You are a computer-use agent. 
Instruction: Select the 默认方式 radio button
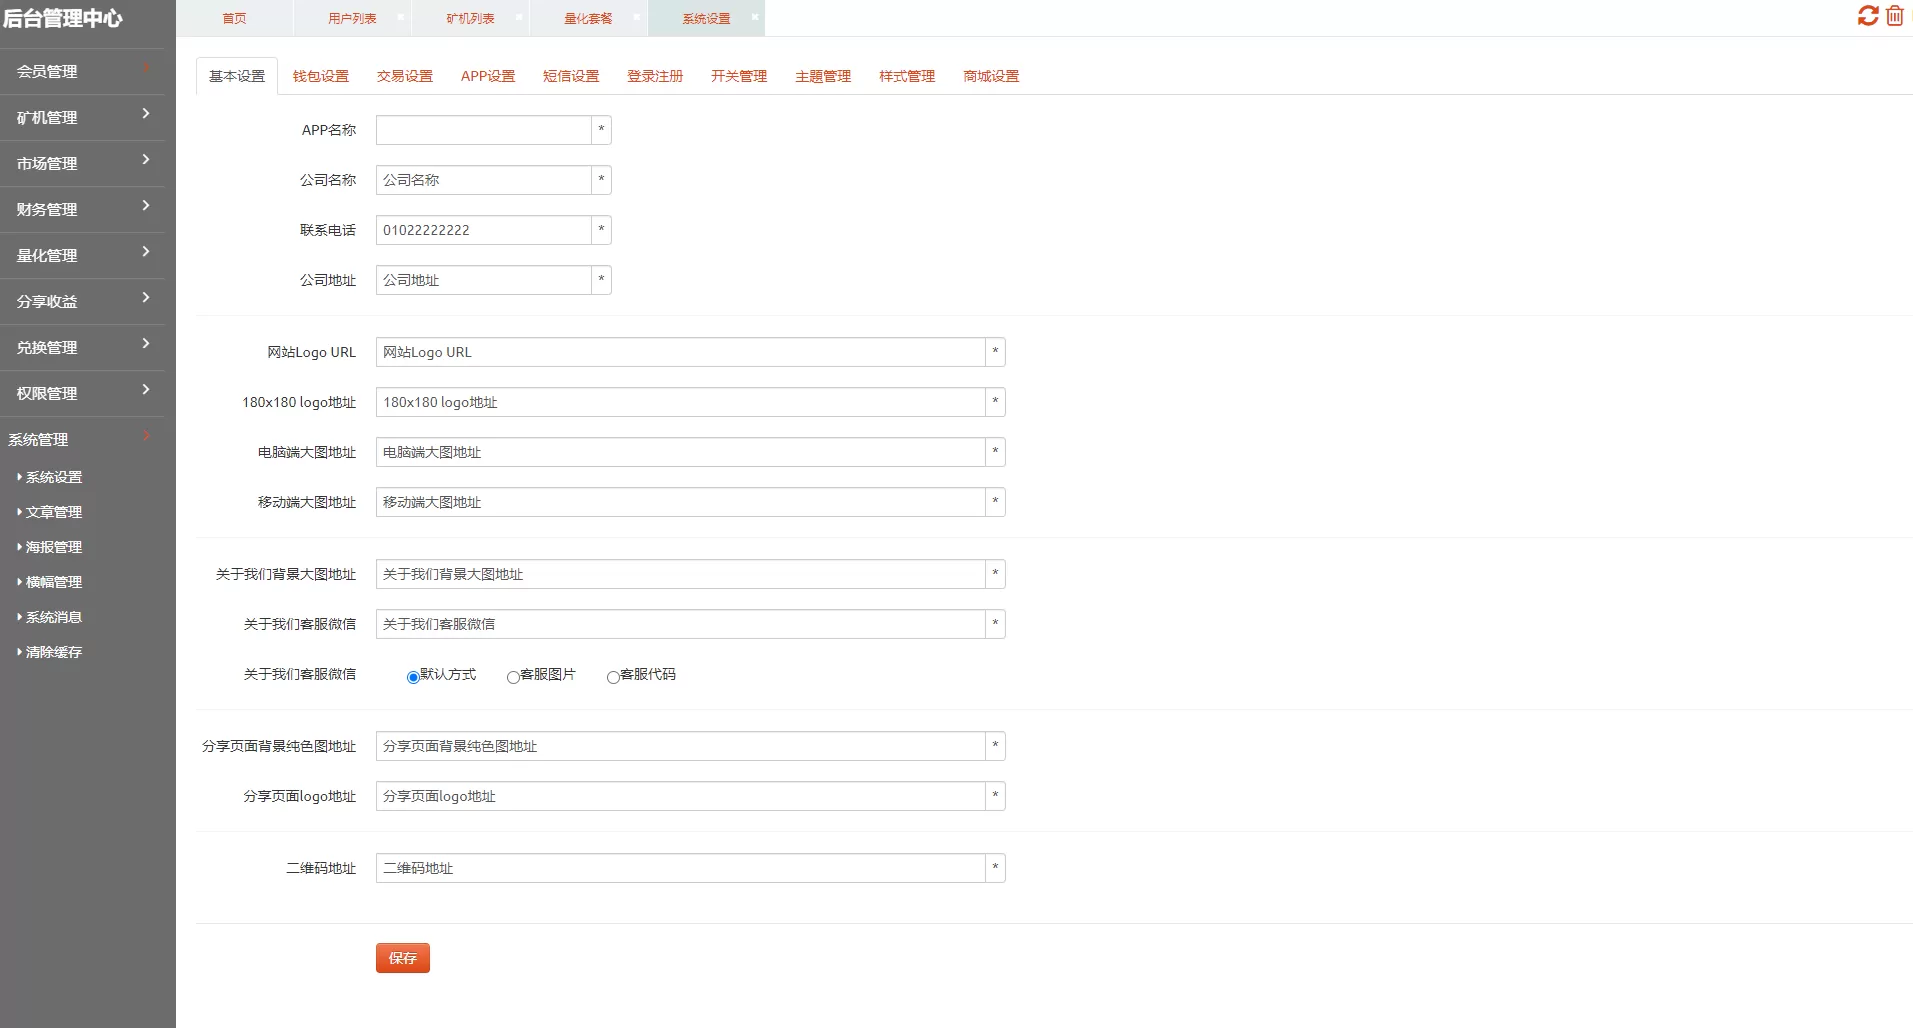click(412, 677)
